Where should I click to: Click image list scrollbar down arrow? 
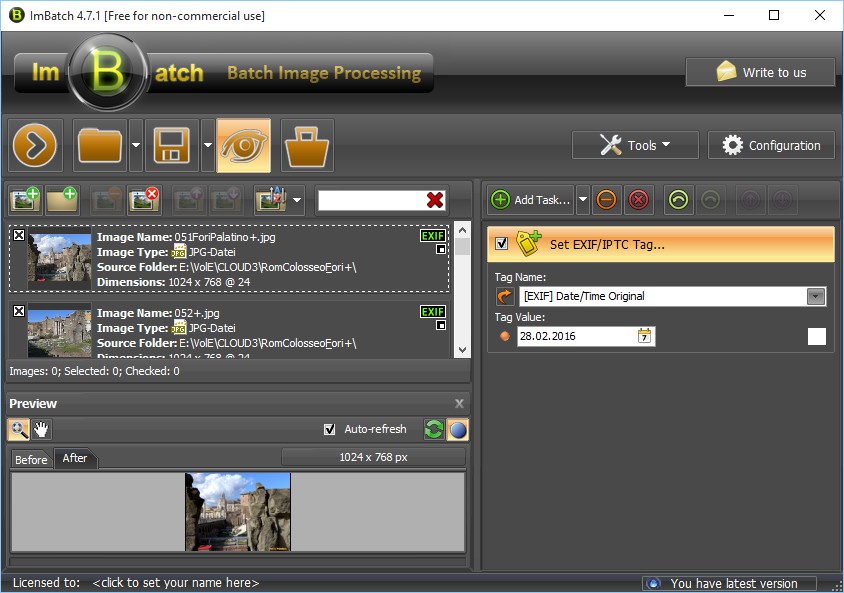[x=462, y=350]
